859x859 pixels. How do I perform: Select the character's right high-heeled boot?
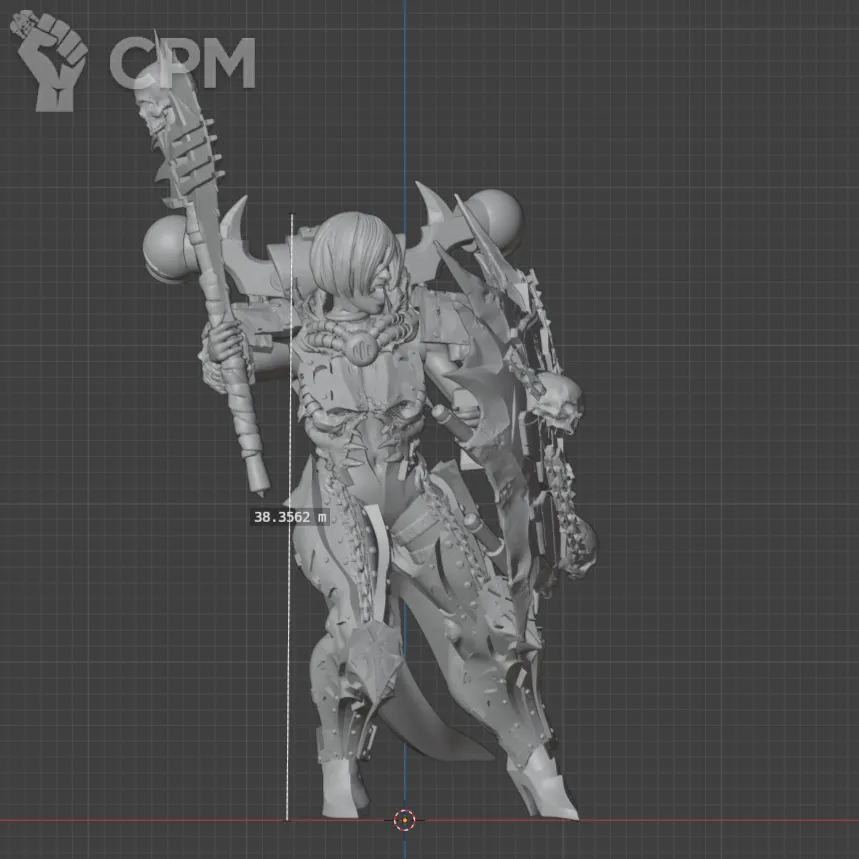542,784
